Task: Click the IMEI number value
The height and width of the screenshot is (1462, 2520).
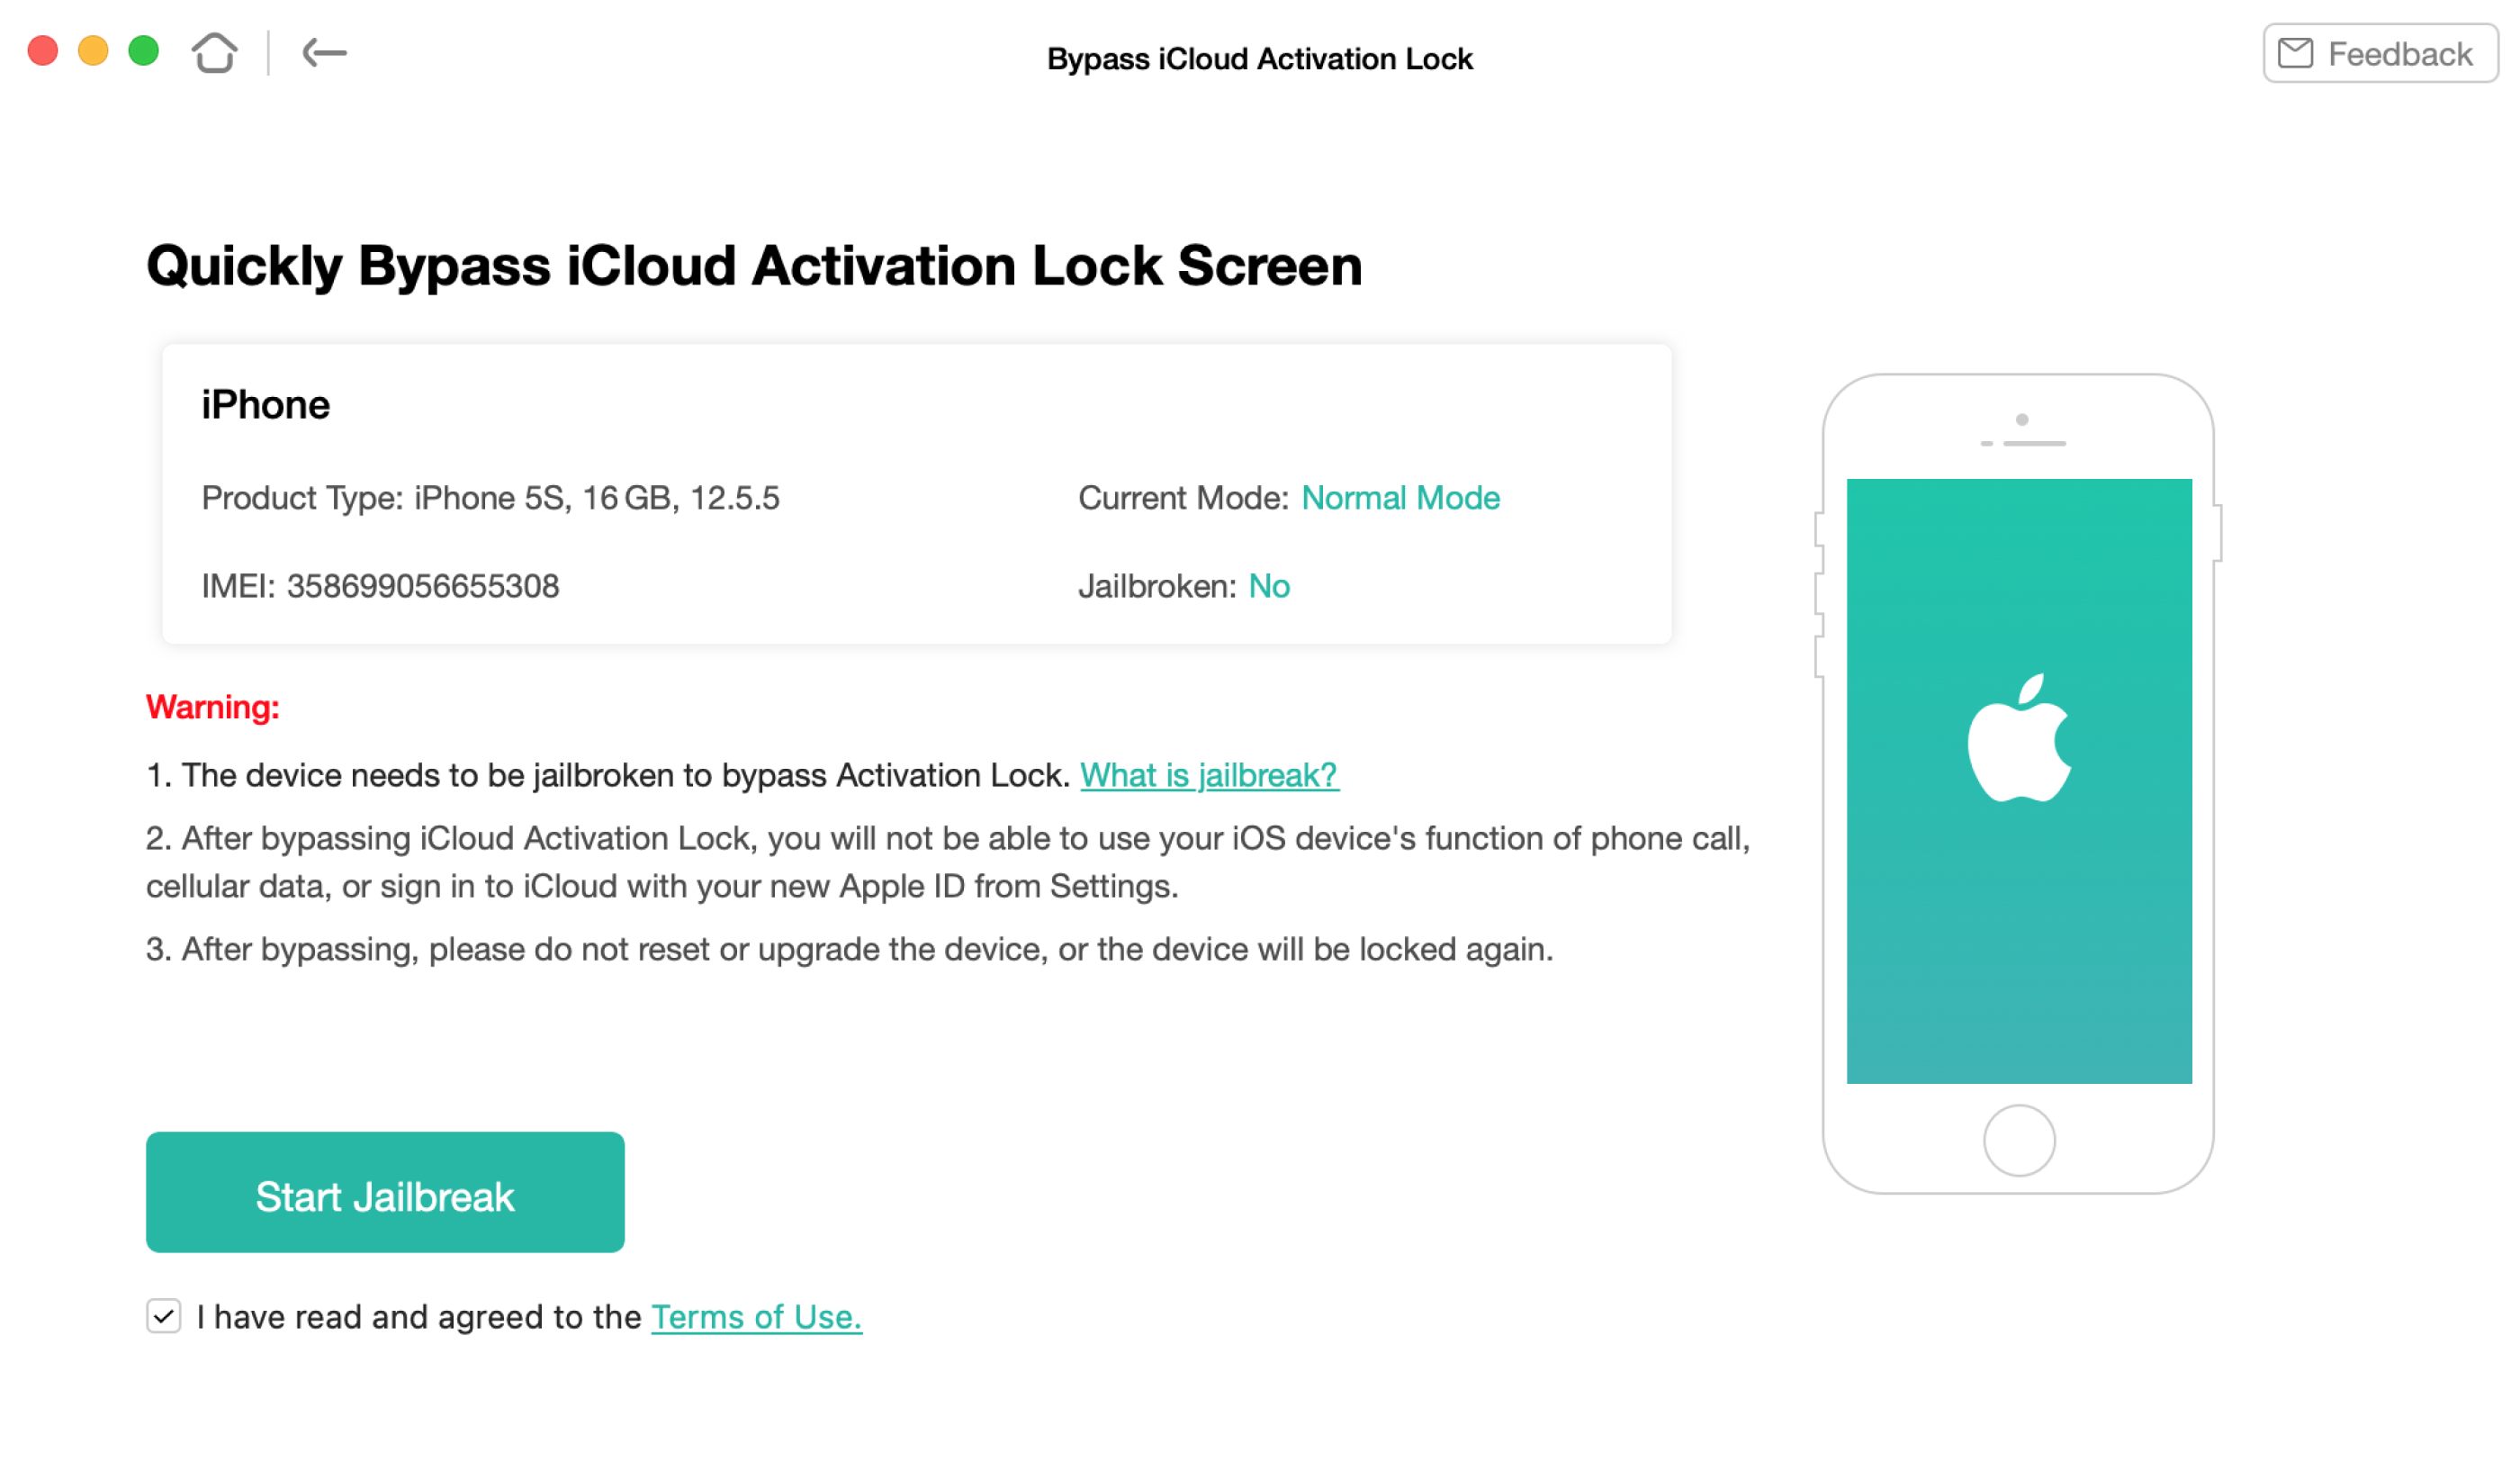Action: (422, 586)
